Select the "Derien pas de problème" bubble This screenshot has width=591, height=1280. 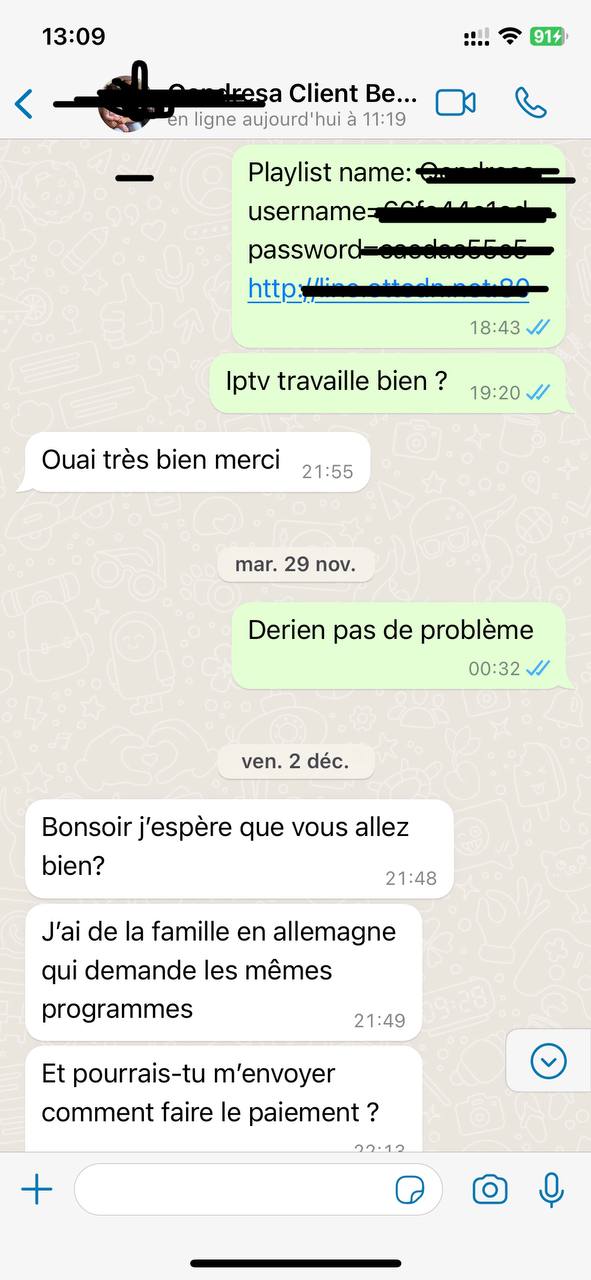[399, 646]
